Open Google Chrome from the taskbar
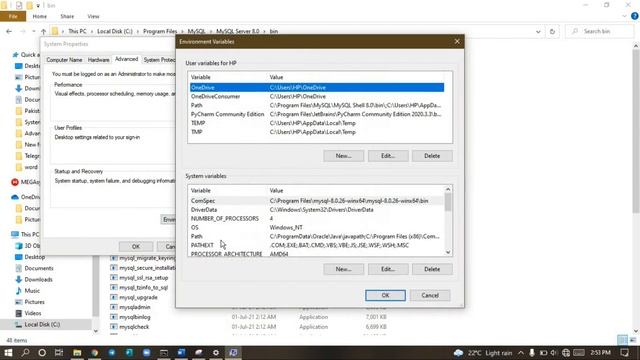640x360 pixels. [95, 353]
